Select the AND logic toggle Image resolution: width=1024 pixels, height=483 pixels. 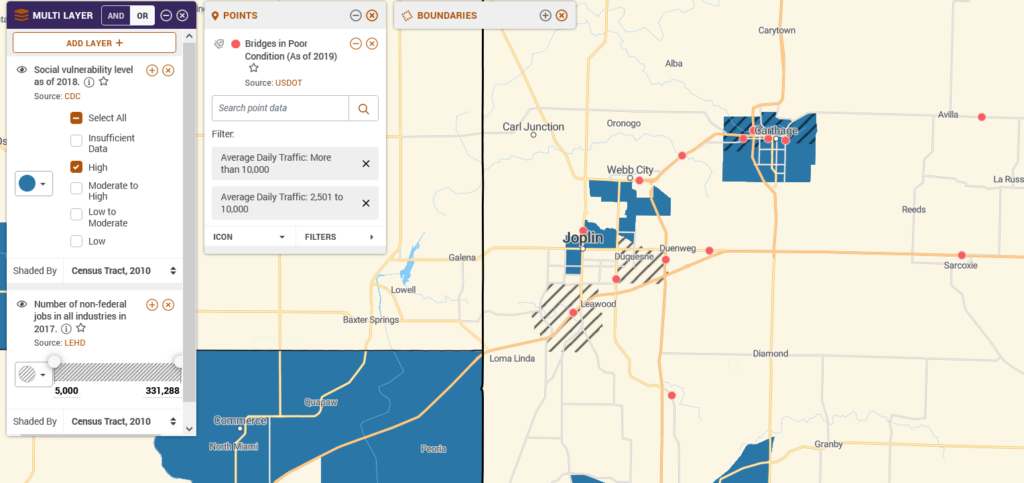coord(116,16)
